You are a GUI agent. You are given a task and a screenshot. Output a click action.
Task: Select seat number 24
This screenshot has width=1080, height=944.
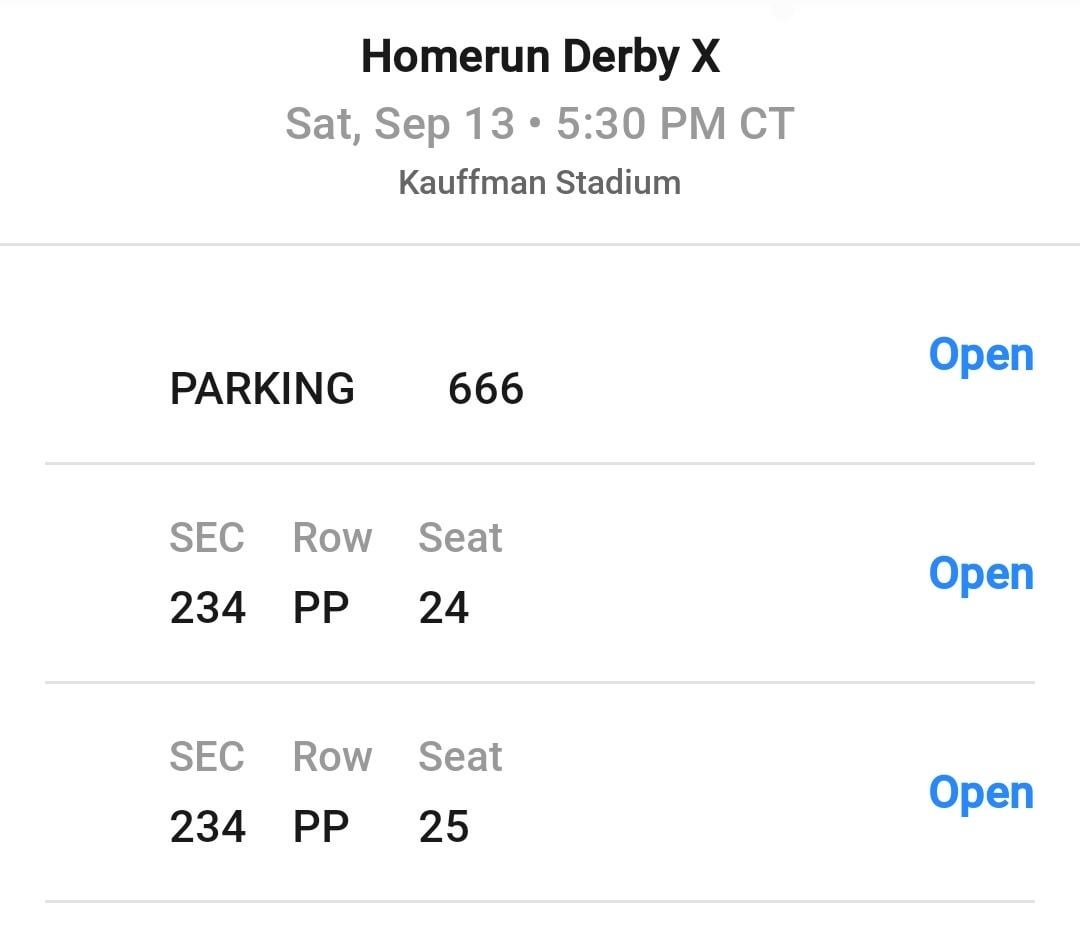click(x=442, y=607)
